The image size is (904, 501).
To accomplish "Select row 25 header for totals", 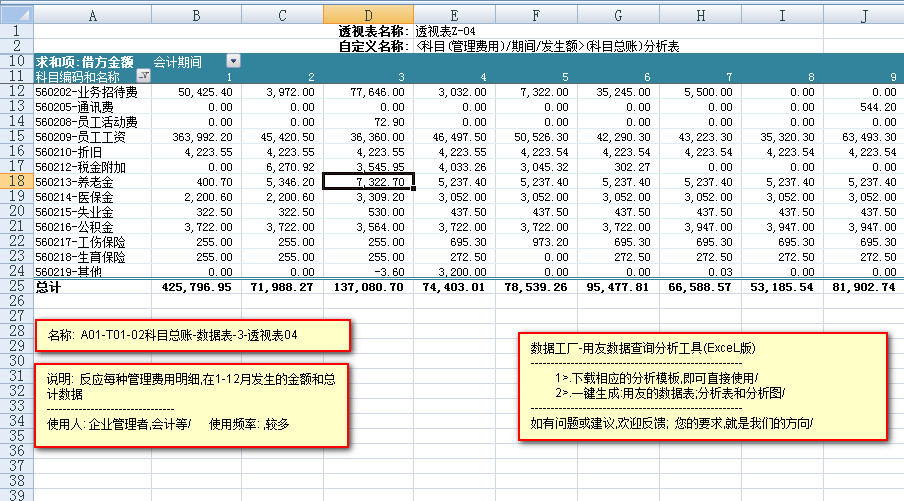I will [16, 287].
